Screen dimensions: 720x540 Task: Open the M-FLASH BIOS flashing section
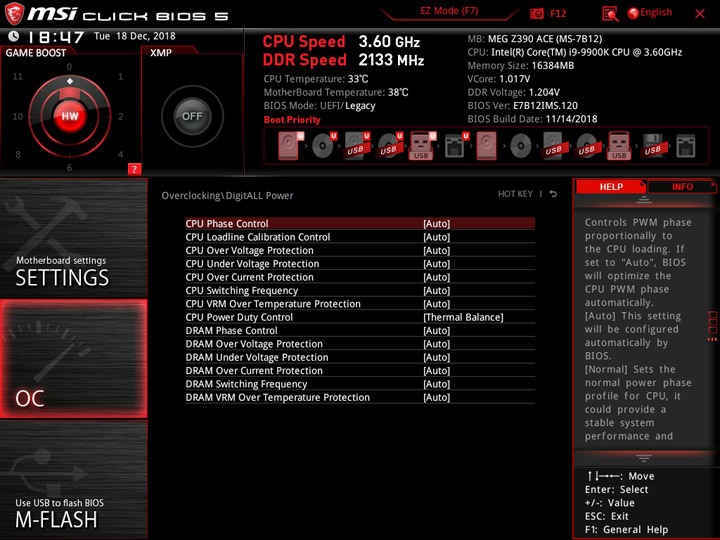(x=73, y=480)
